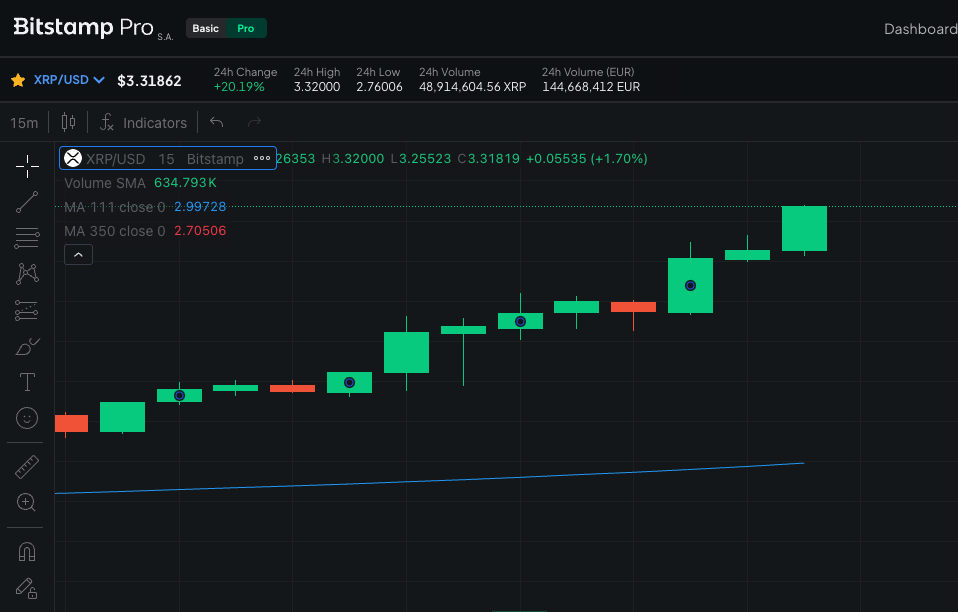This screenshot has width=958, height=612.
Task: Collapse the indicator legend
Action: pos(78,255)
